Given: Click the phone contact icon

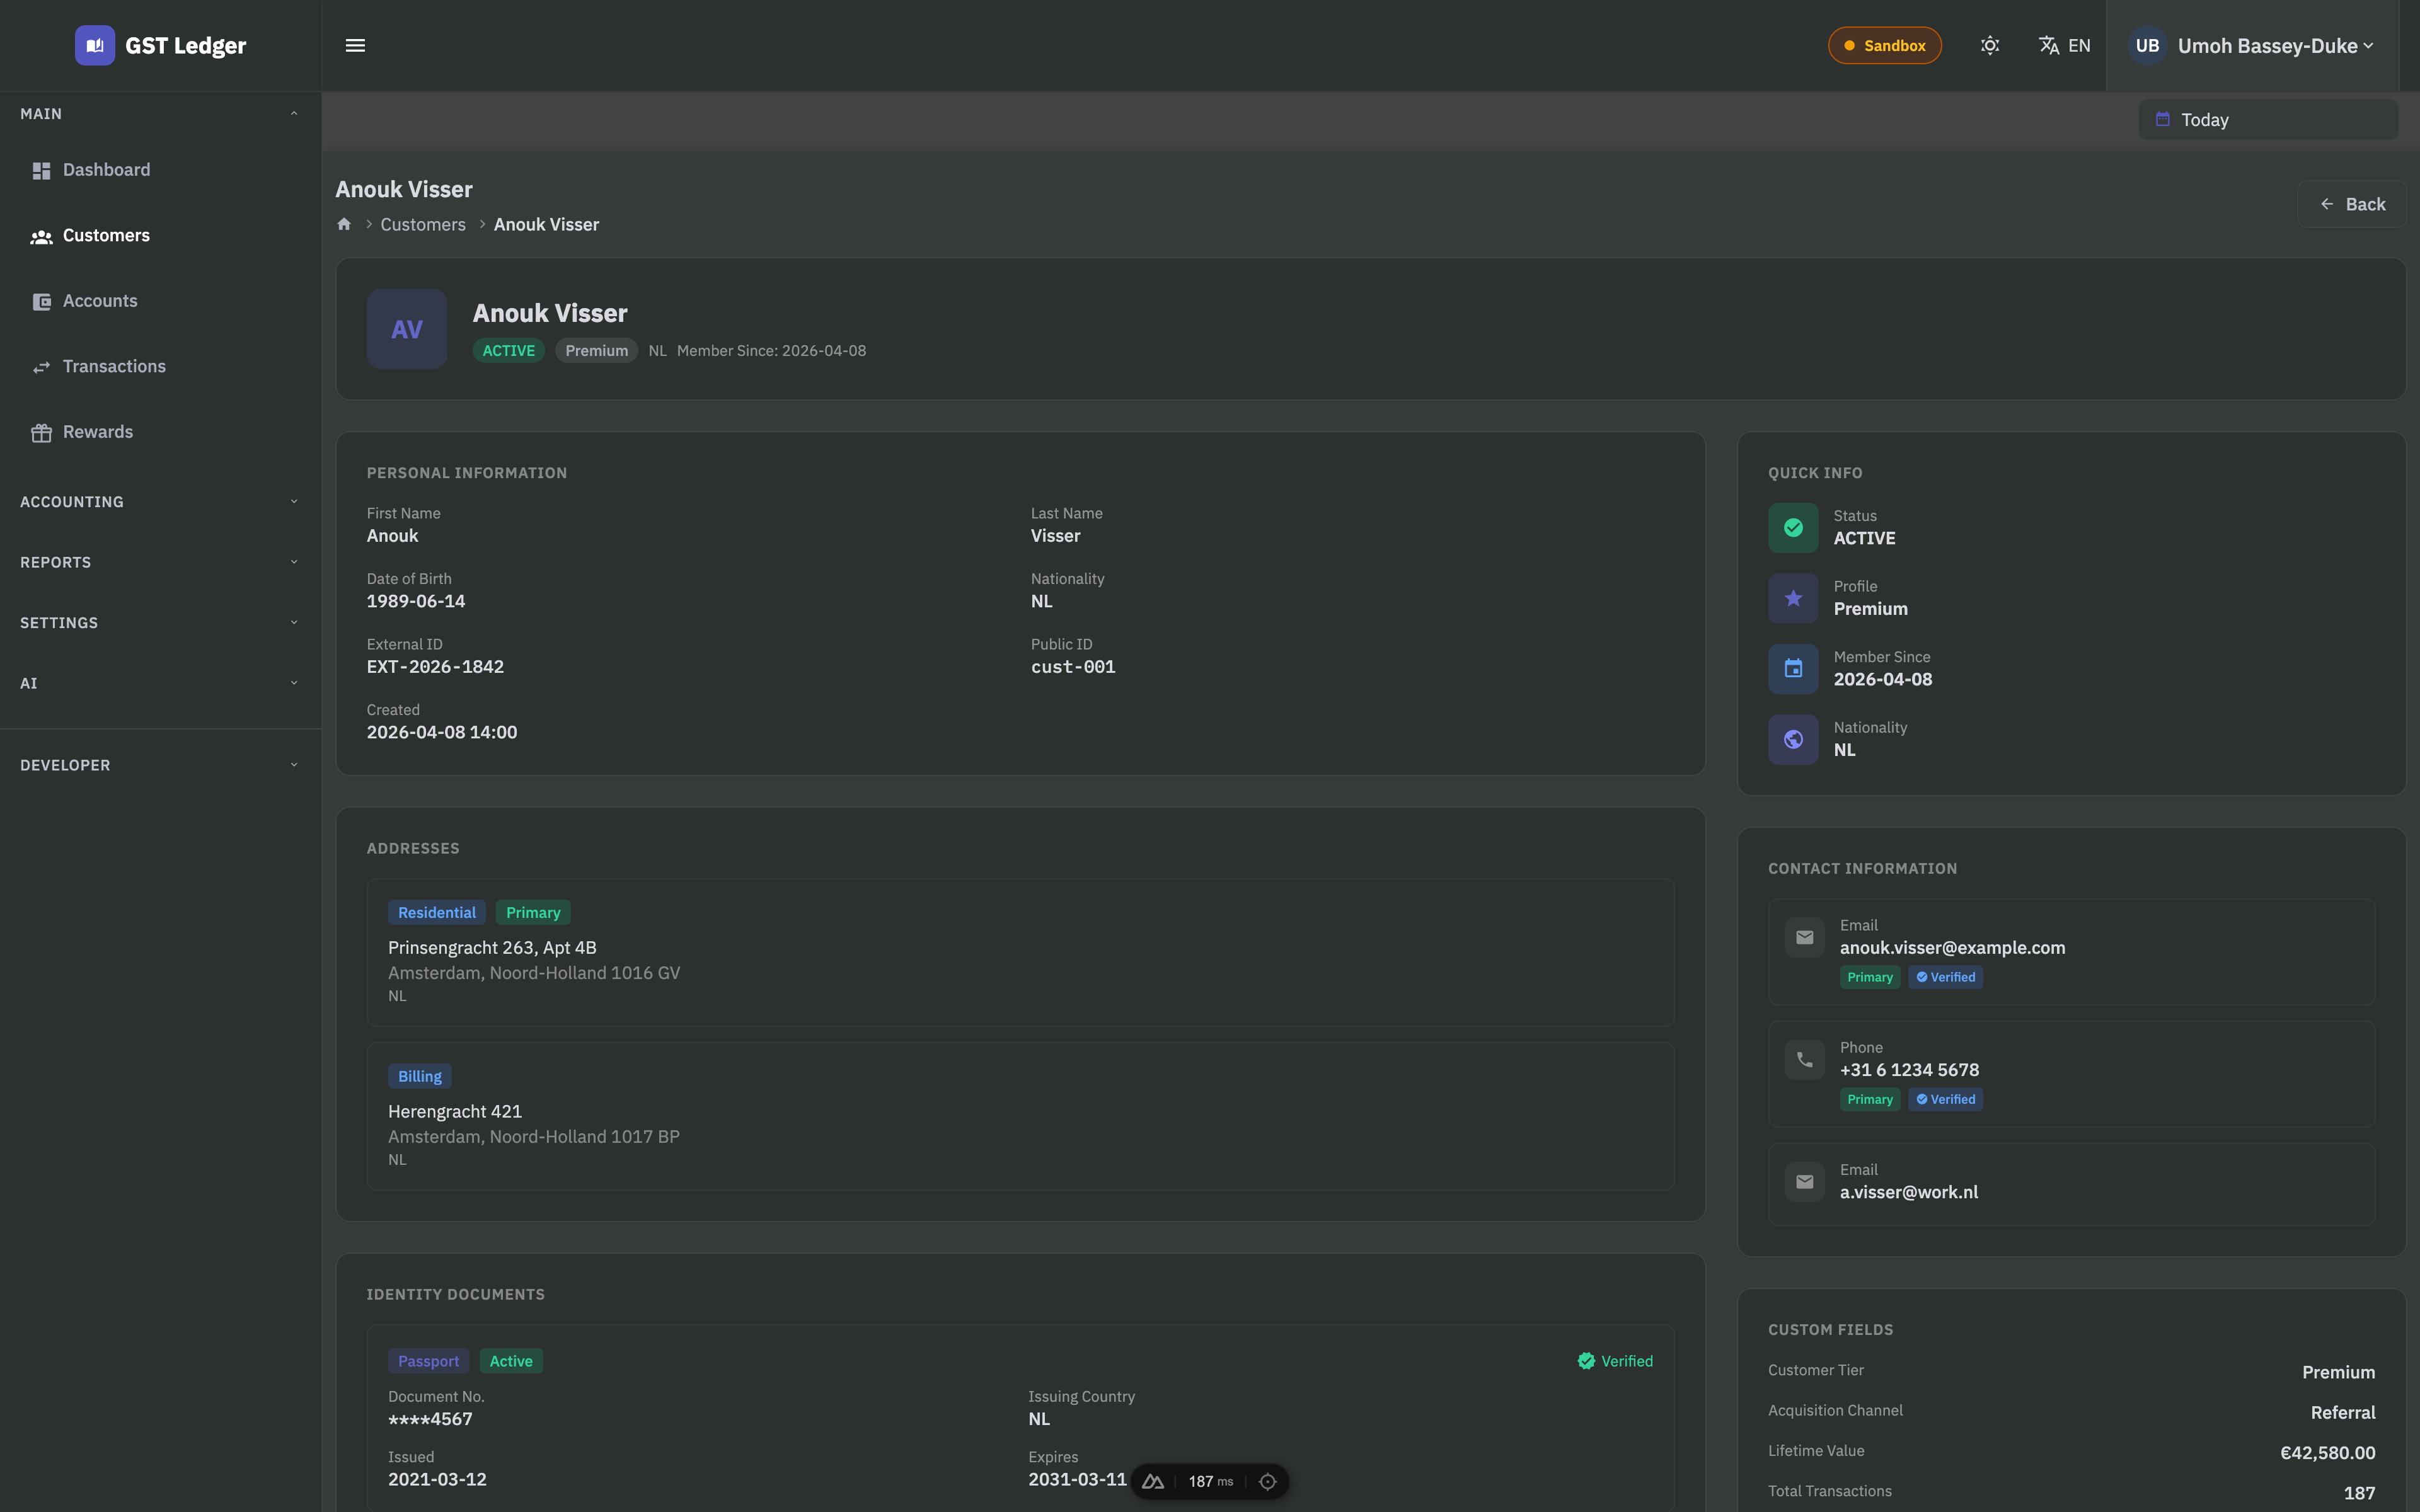Looking at the screenshot, I should (1804, 1060).
